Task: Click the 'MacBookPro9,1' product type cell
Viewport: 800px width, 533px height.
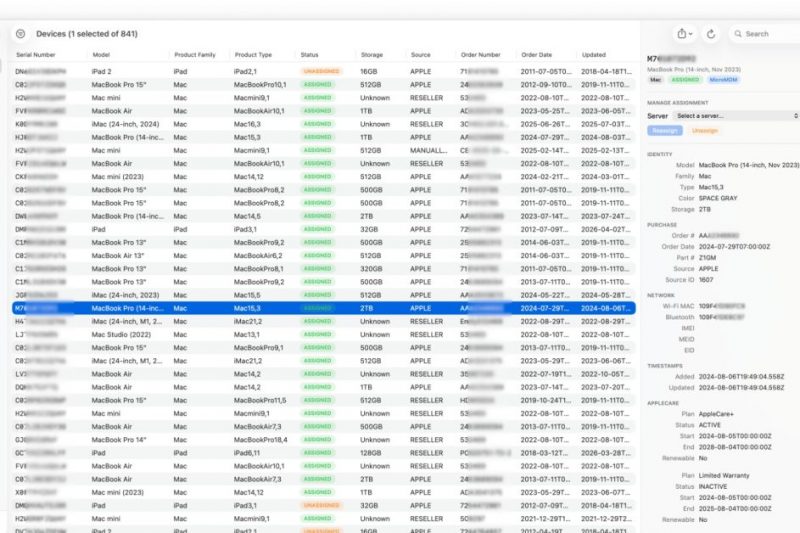Action: pos(259,348)
